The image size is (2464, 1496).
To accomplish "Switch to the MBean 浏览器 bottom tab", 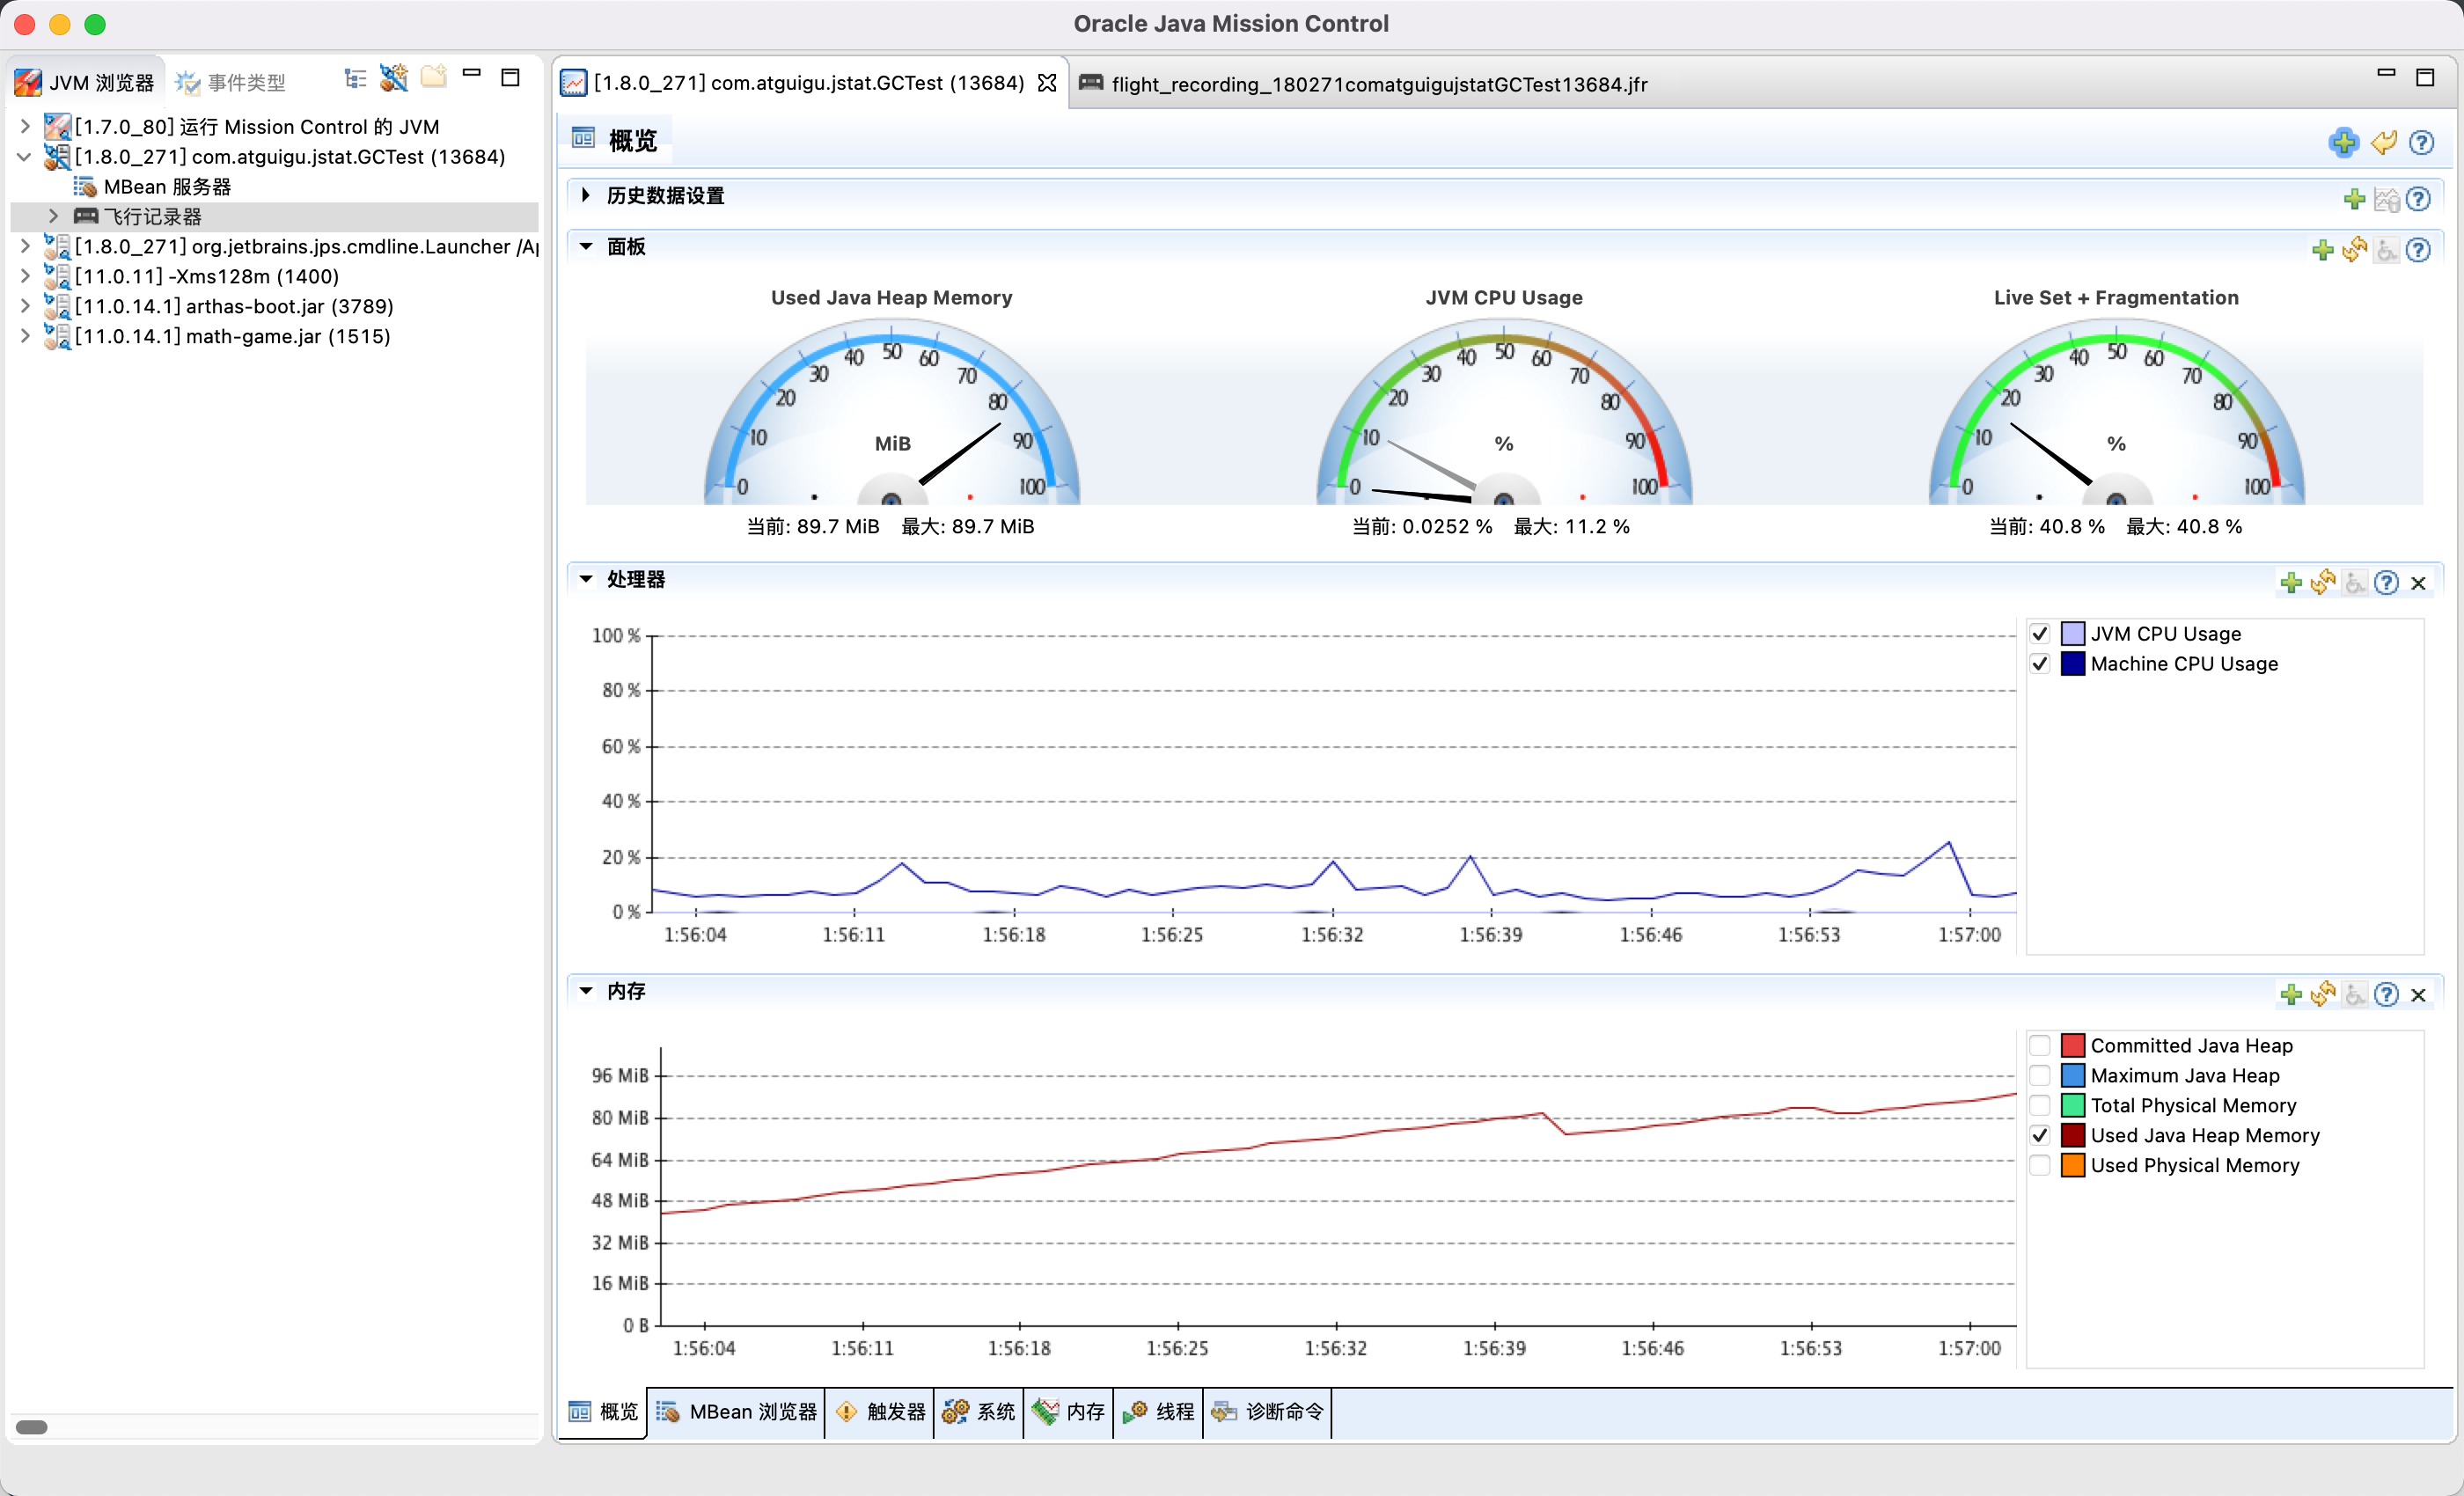I will pyautogui.click(x=736, y=1411).
